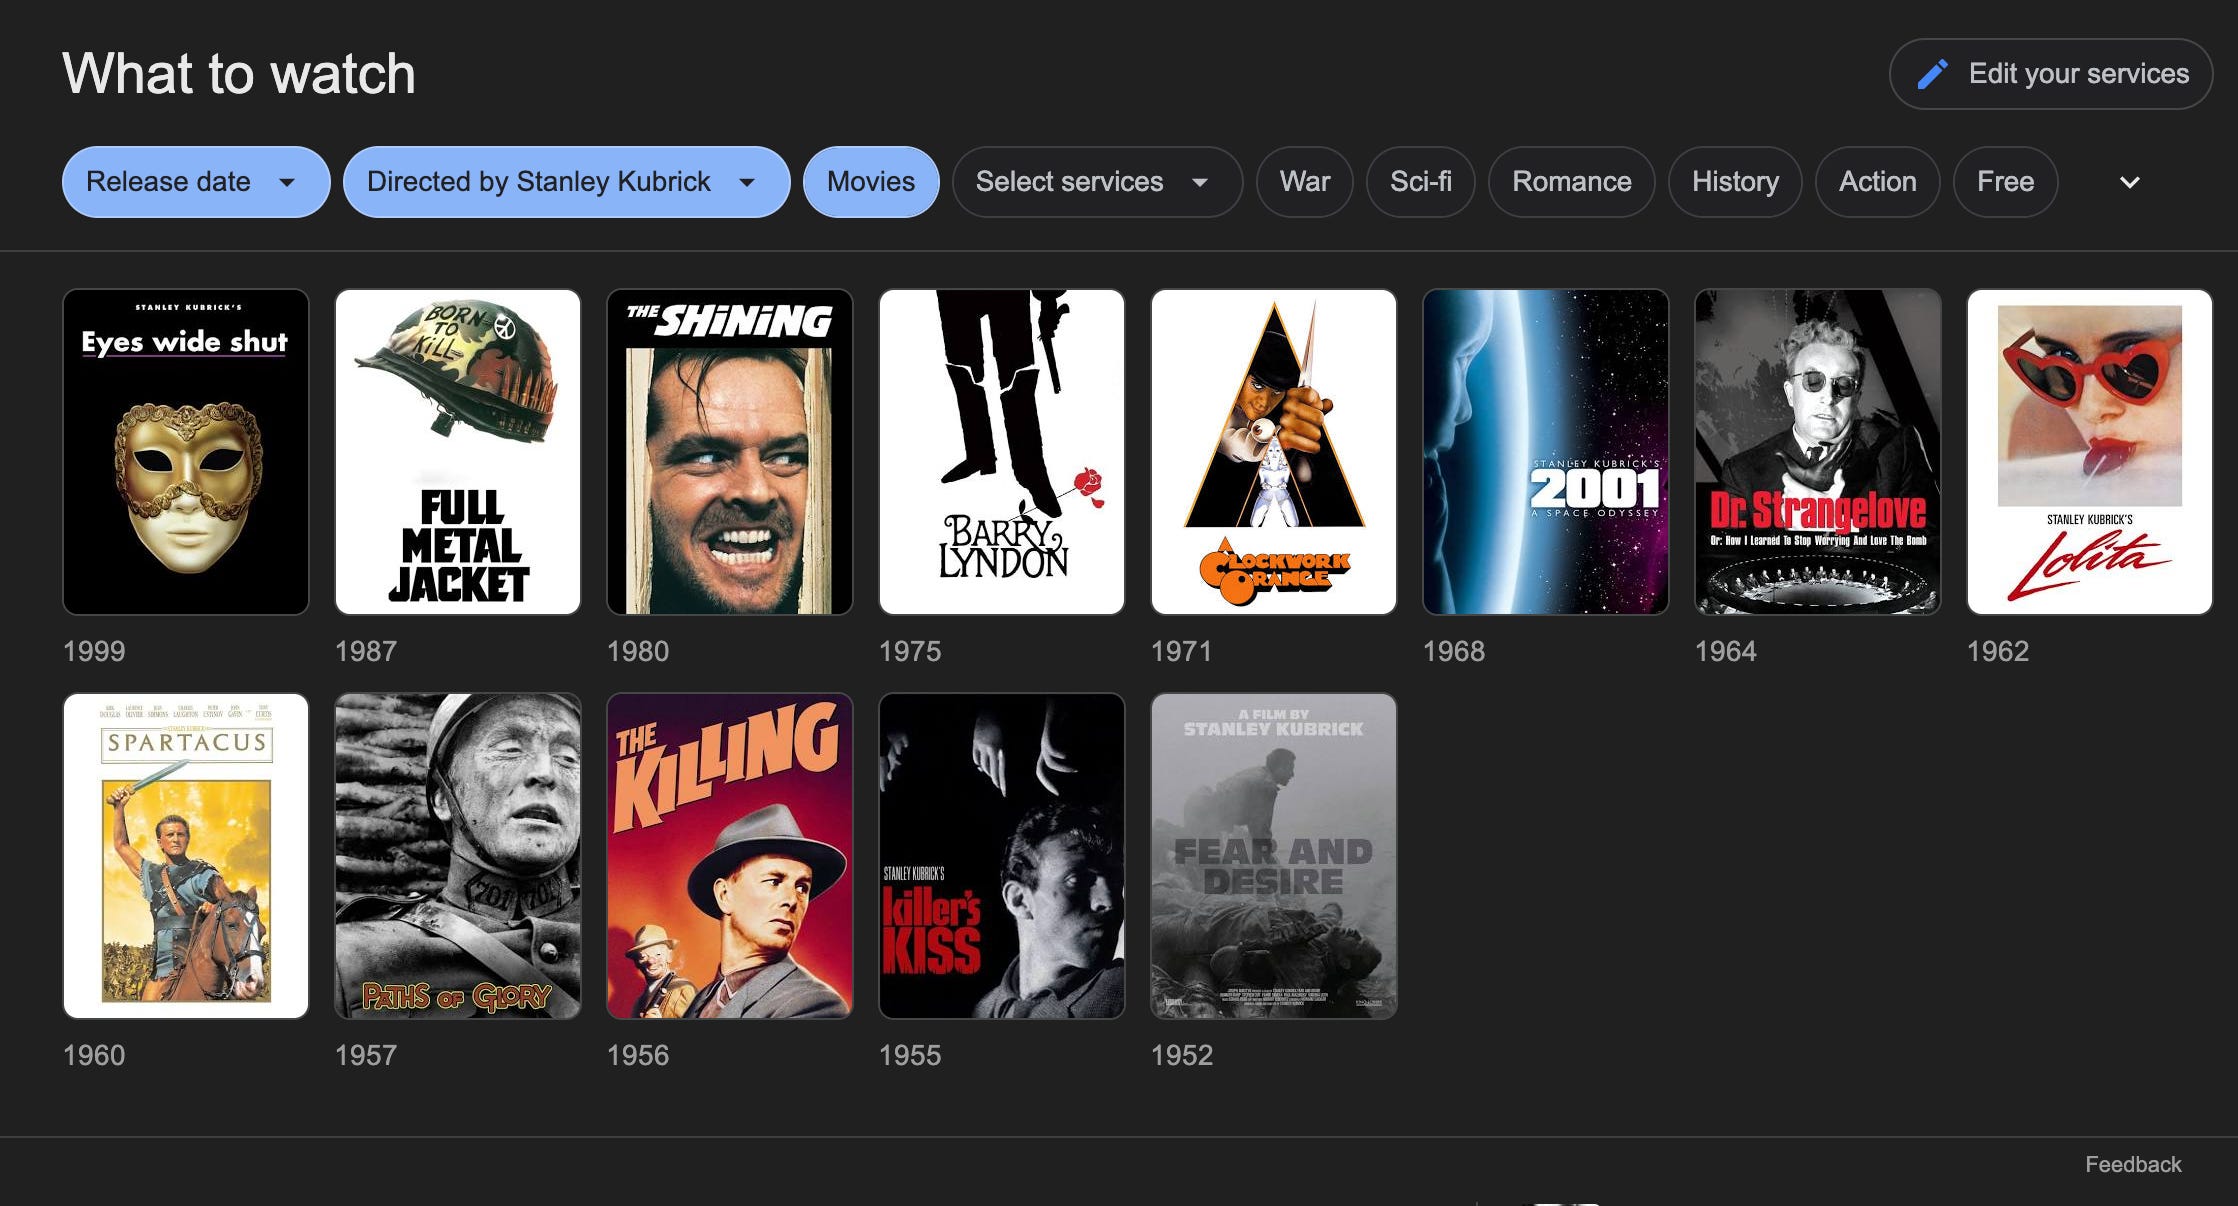Filter results by Free
The width and height of the screenshot is (2238, 1206).
pos(2005,182)
